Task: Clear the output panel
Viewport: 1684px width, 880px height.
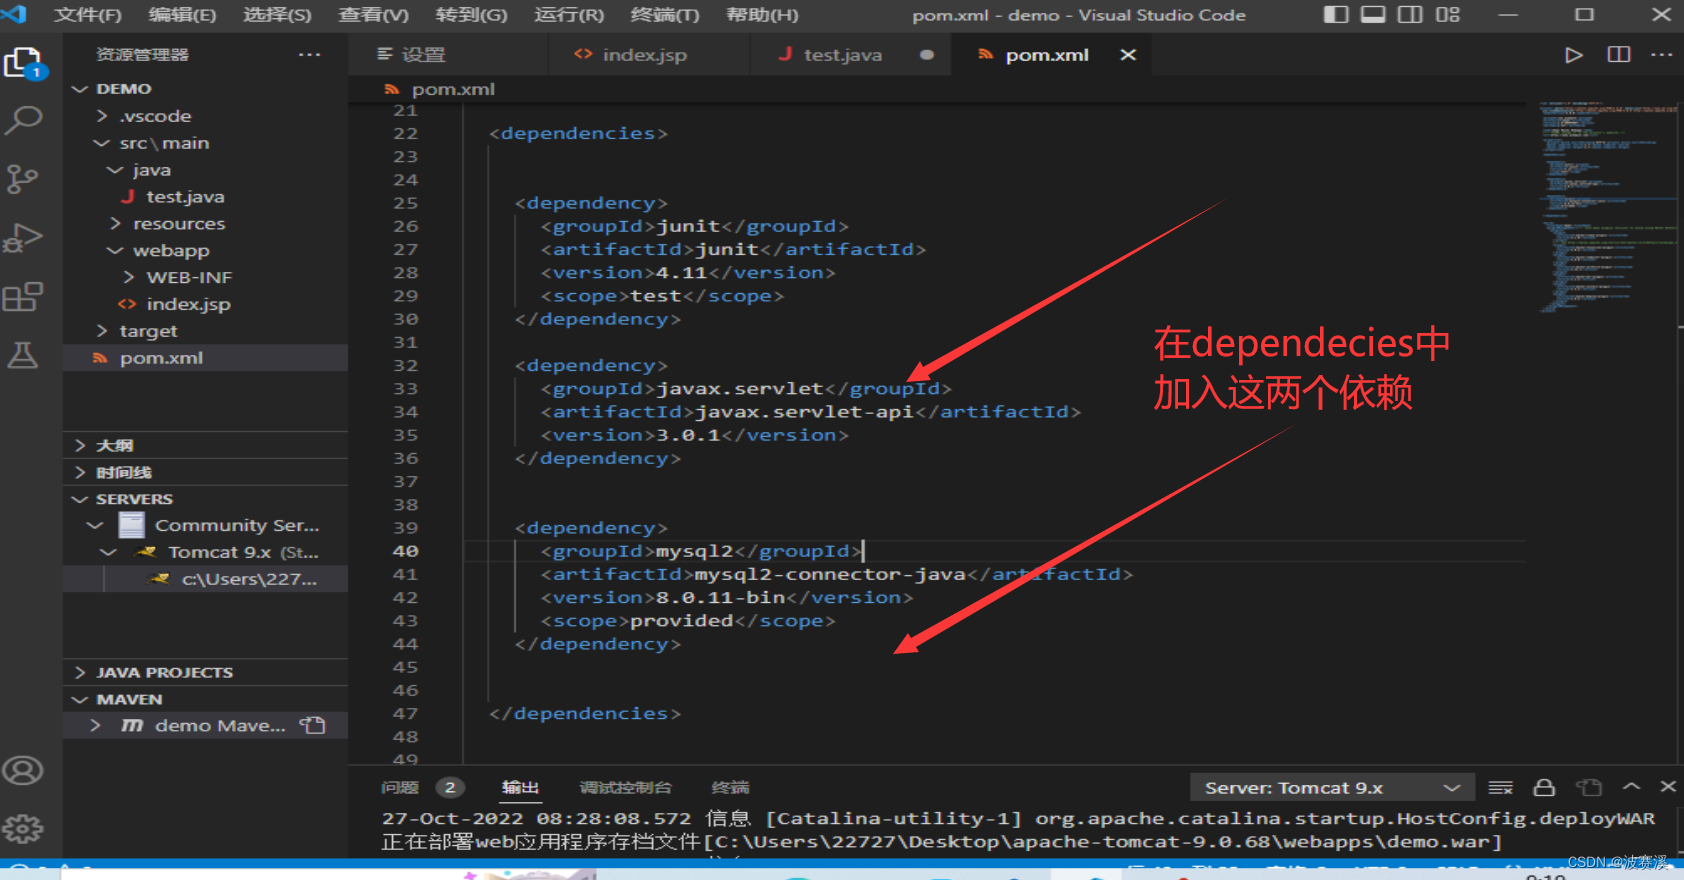Action: tap(1501, 788)
